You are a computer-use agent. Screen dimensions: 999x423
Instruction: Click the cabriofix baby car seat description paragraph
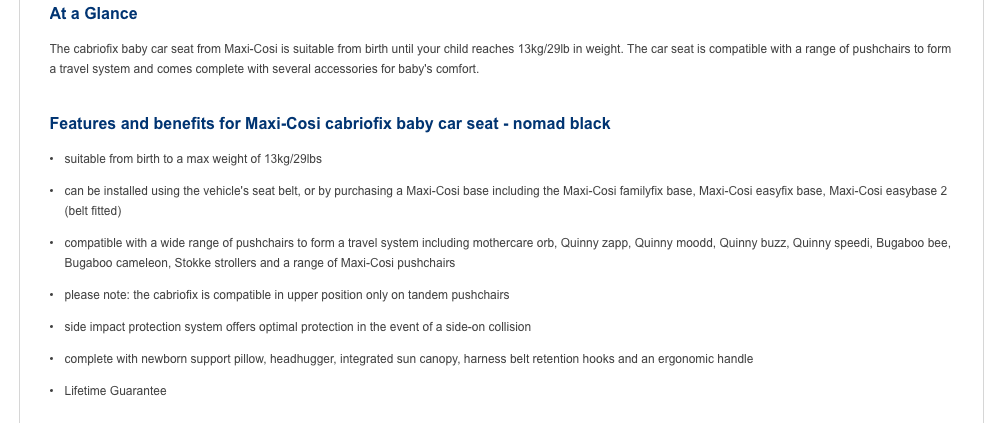500,59
